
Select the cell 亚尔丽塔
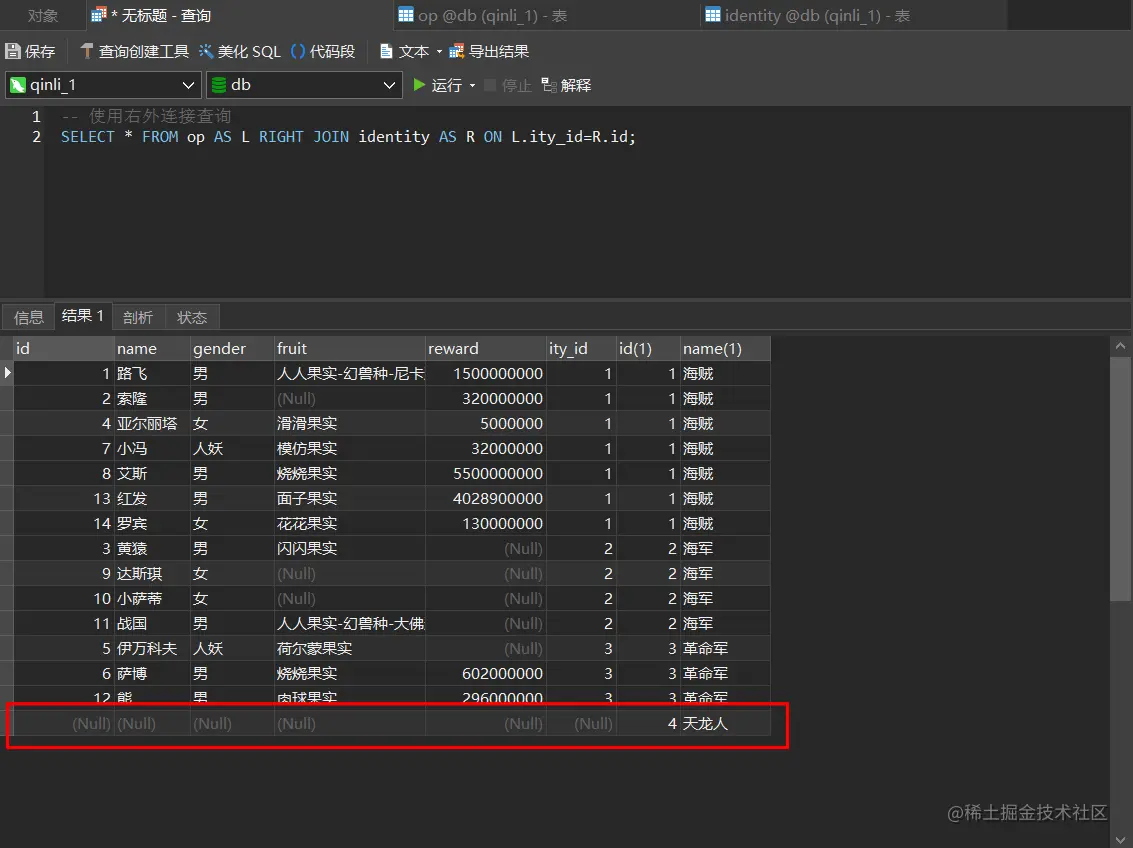click(x=152, y=423)
